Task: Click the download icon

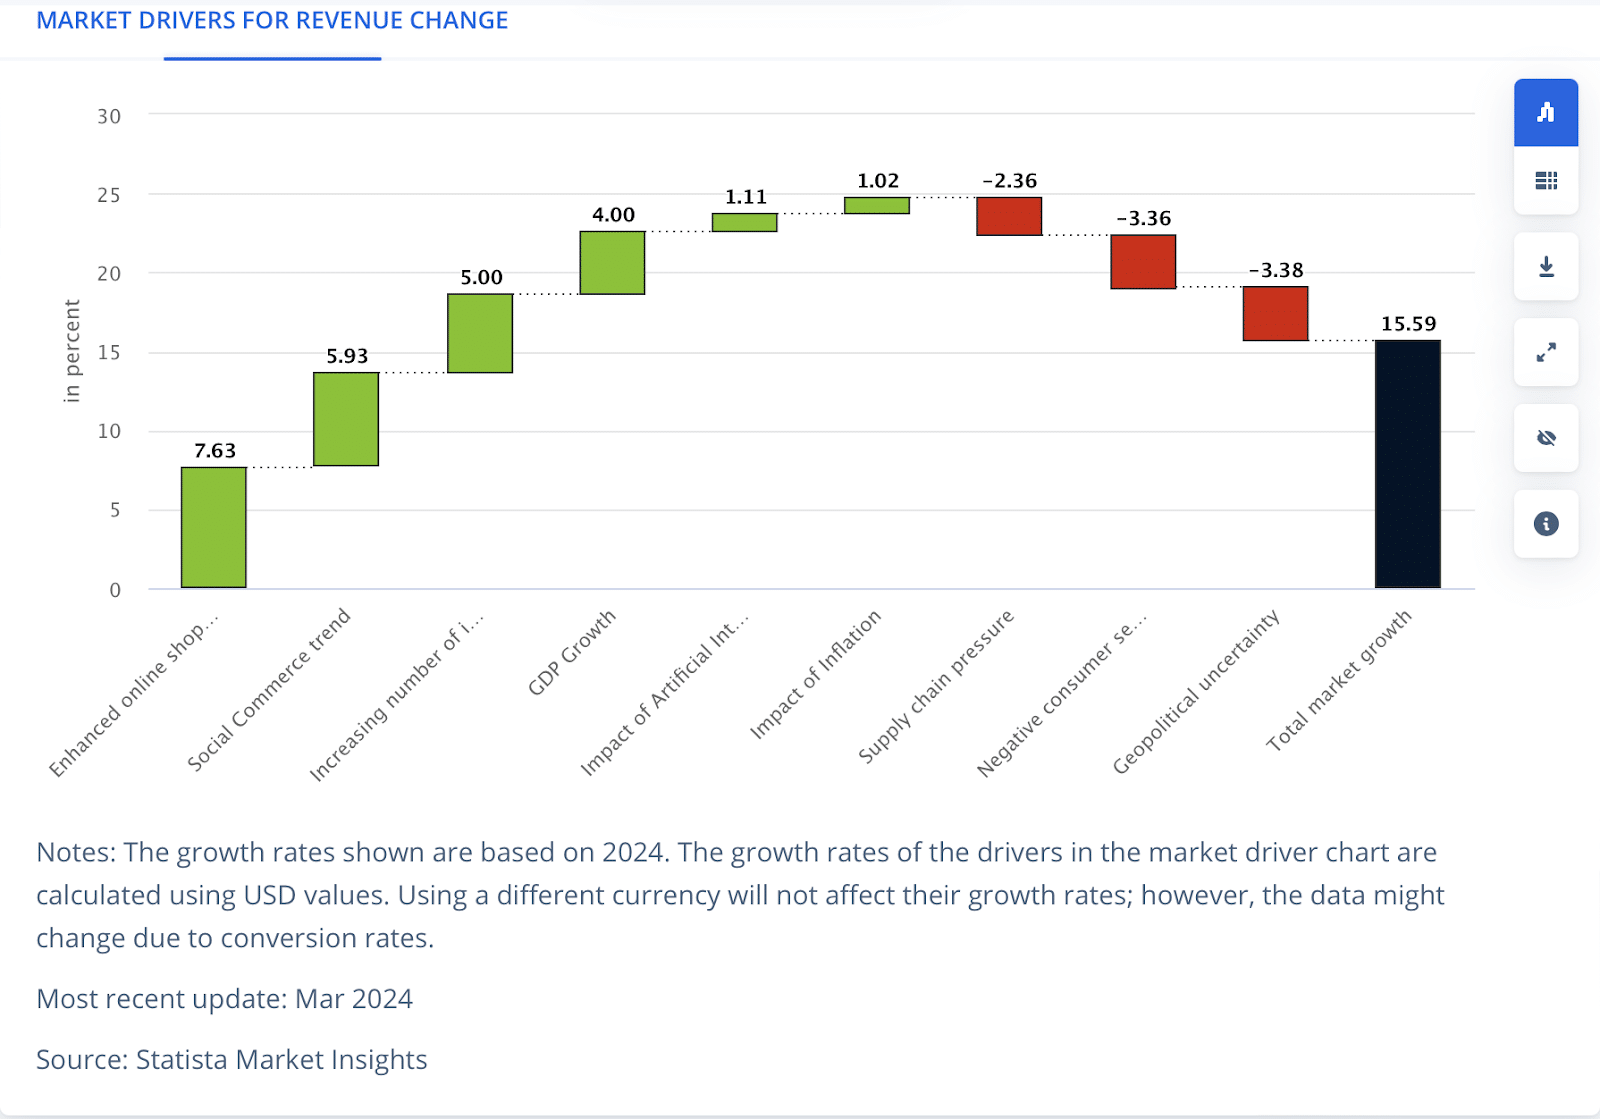Action: 1546,267
